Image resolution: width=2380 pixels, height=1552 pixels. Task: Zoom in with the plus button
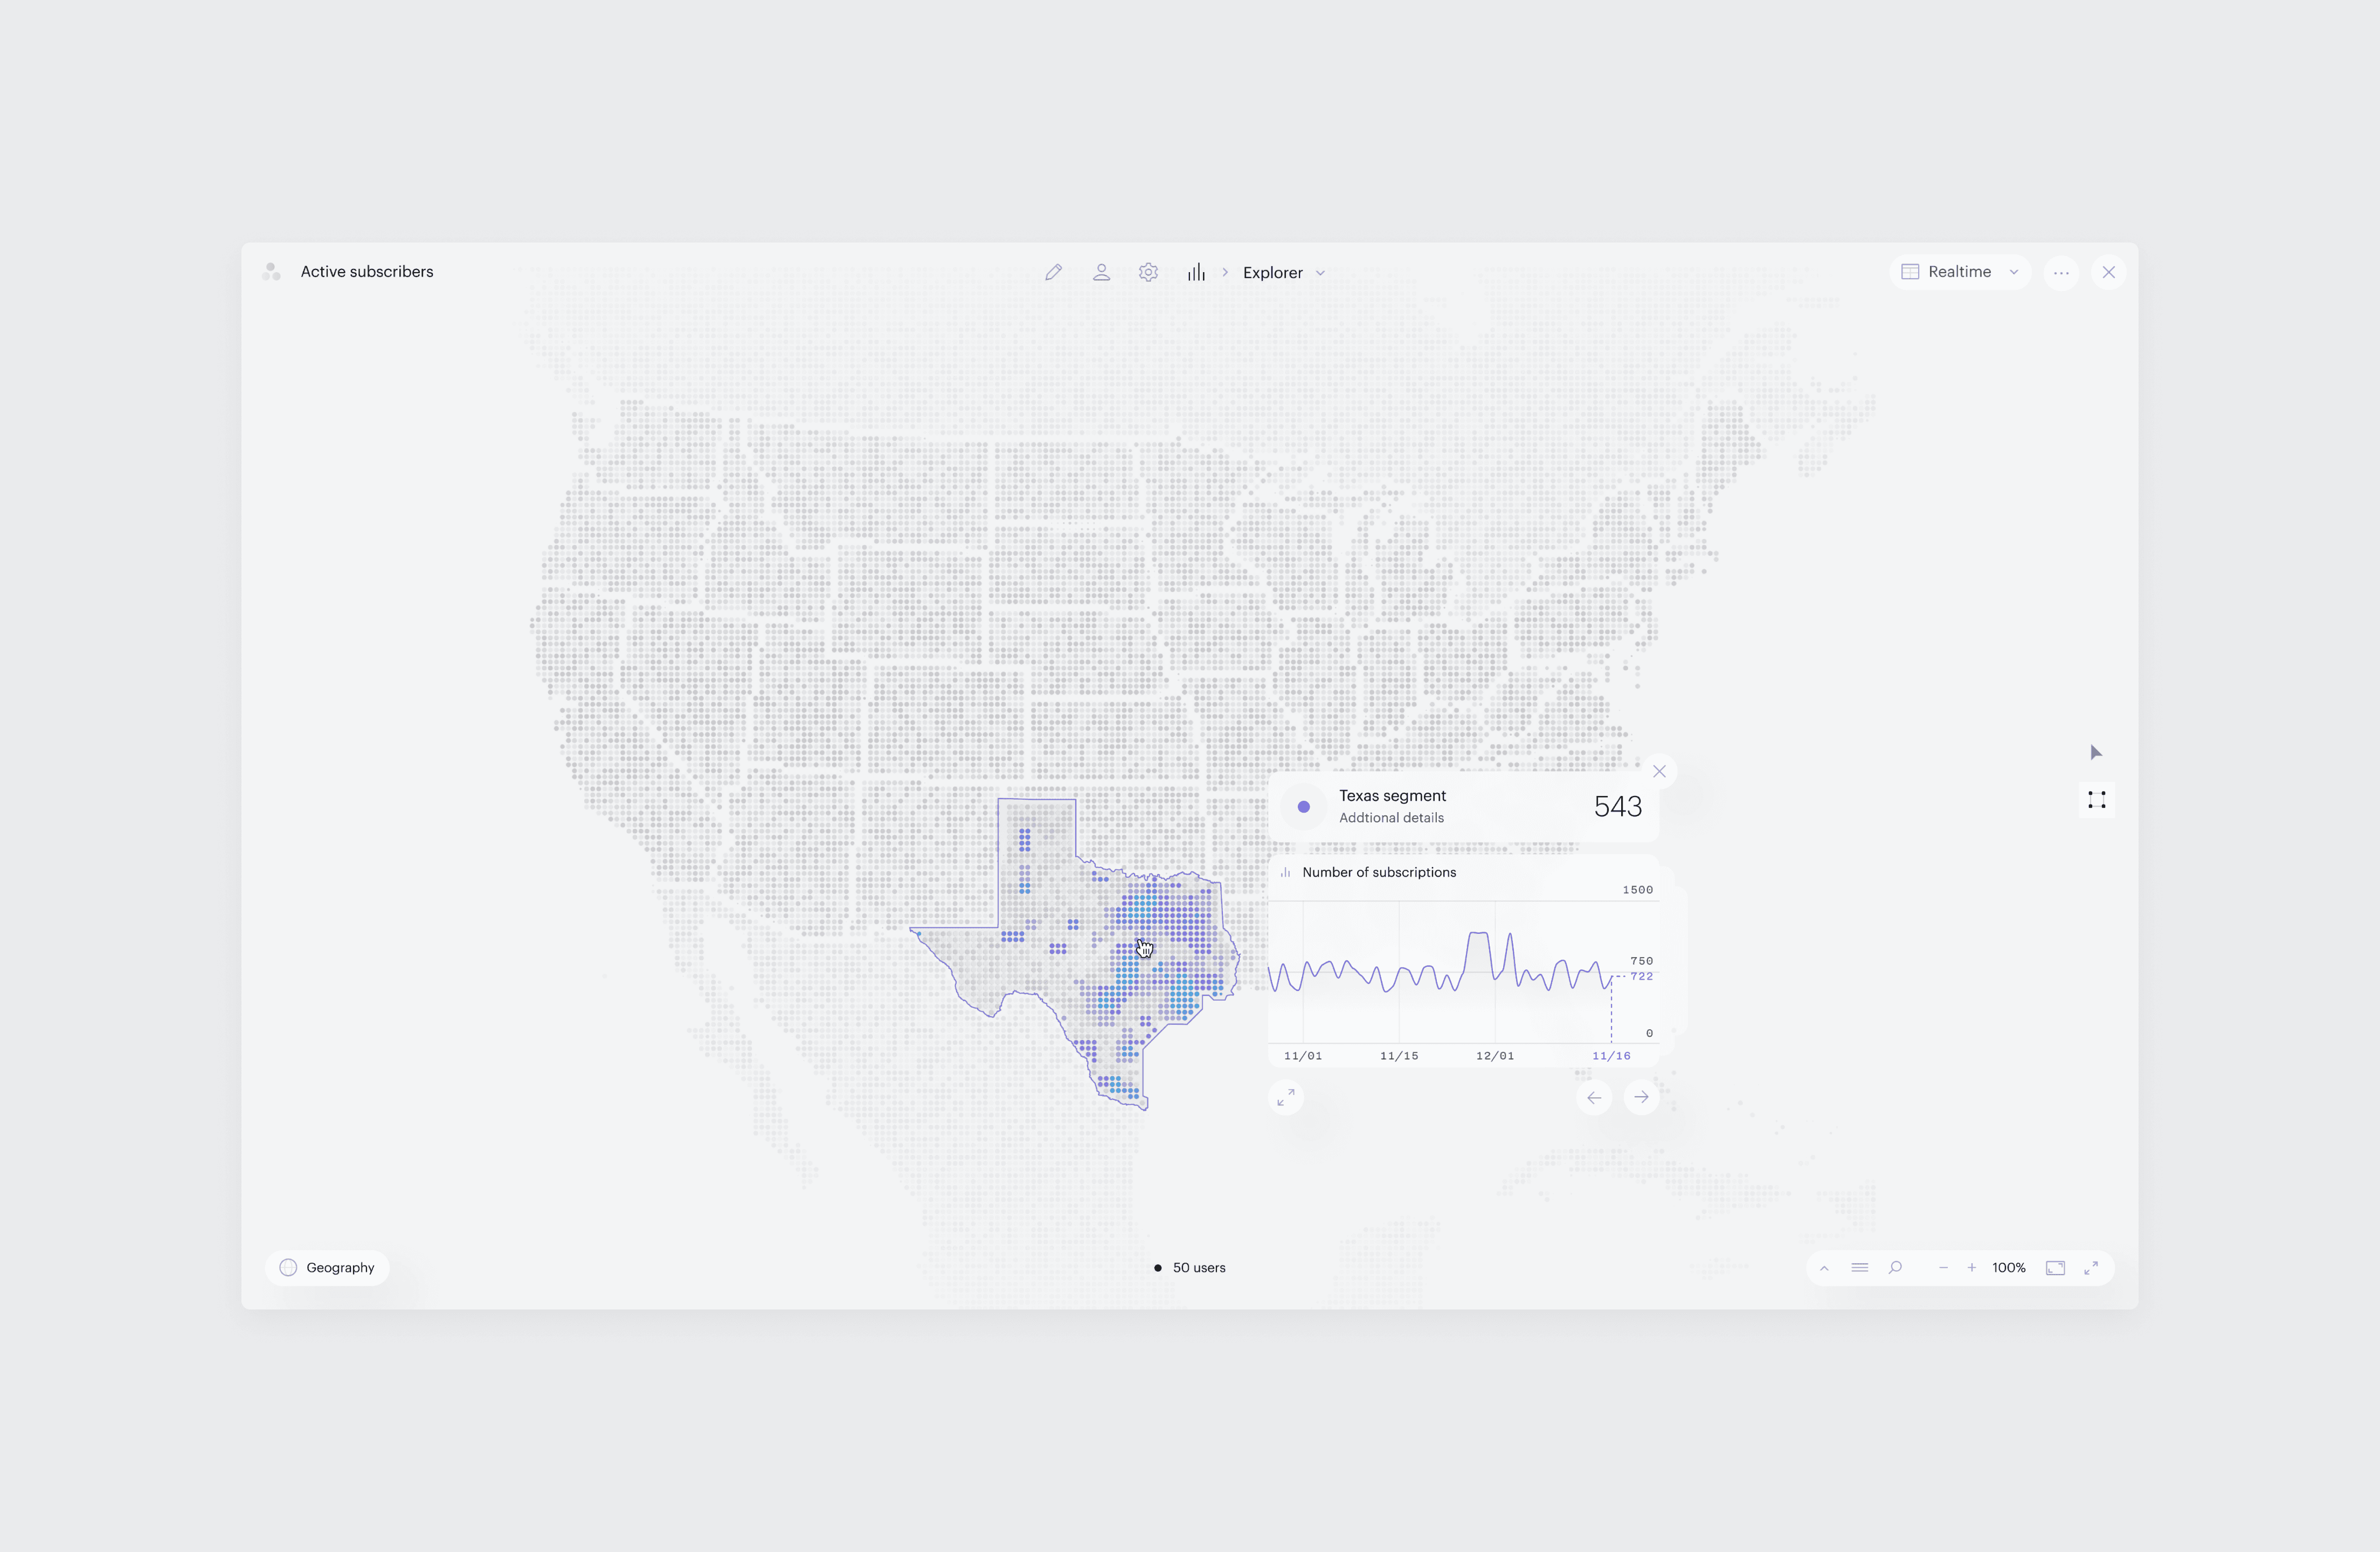pos(1971,1267)
